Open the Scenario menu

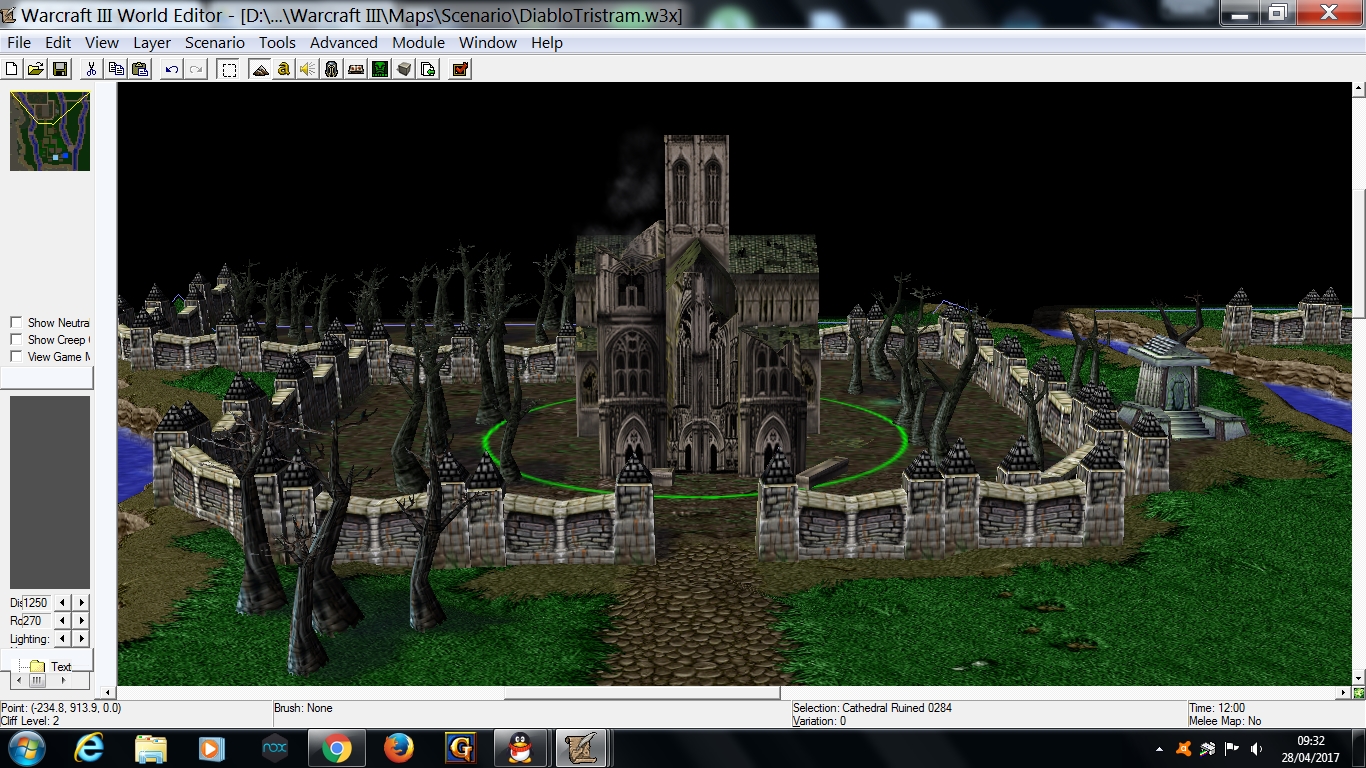click(x=215, y=42)
